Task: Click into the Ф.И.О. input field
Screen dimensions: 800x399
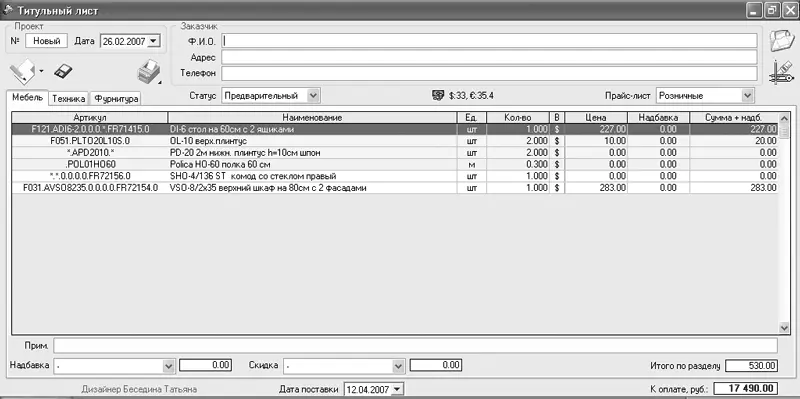Action: pos(489,40)
